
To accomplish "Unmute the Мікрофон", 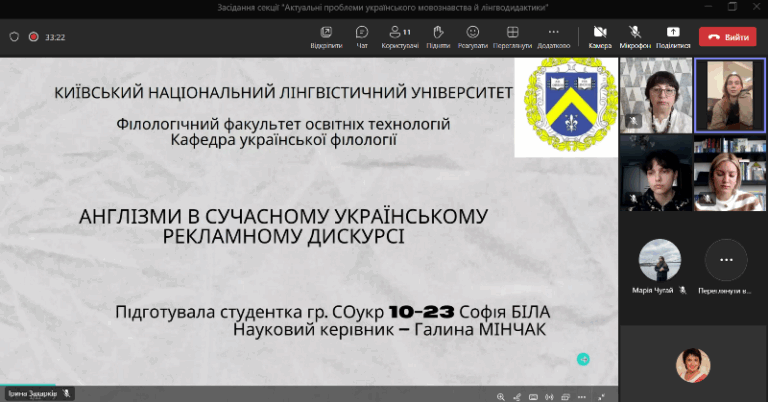I will (x=635, y=37).
